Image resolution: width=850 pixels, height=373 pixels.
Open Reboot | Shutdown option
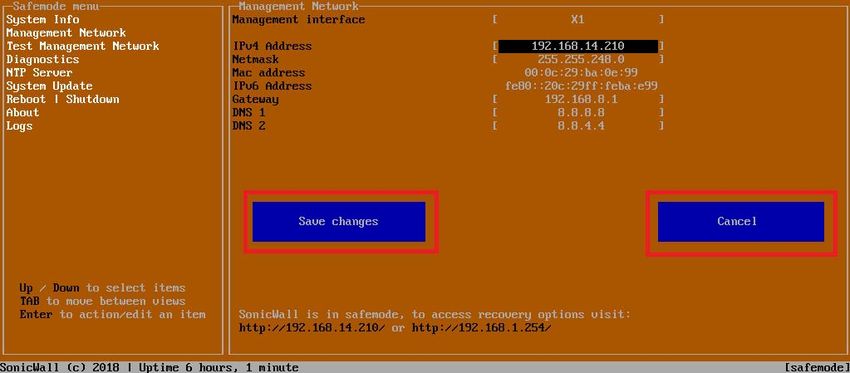point(63,99)
